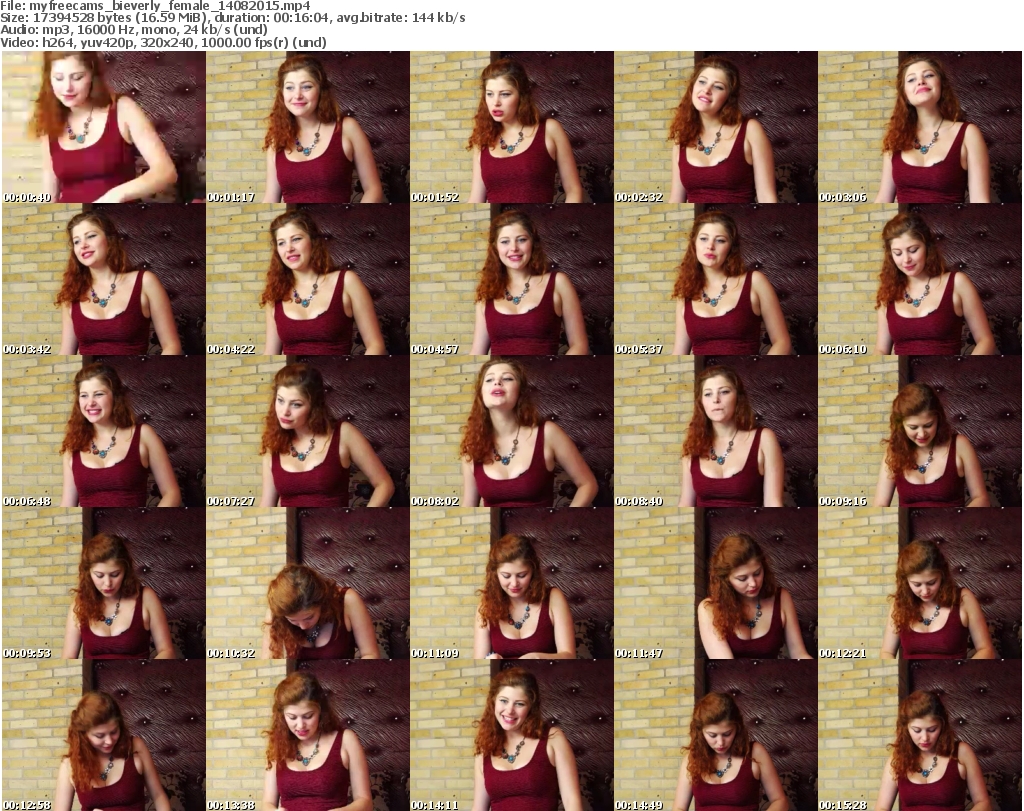Pick the thumbnail stamped 00:06:48

tap(104, 431)
